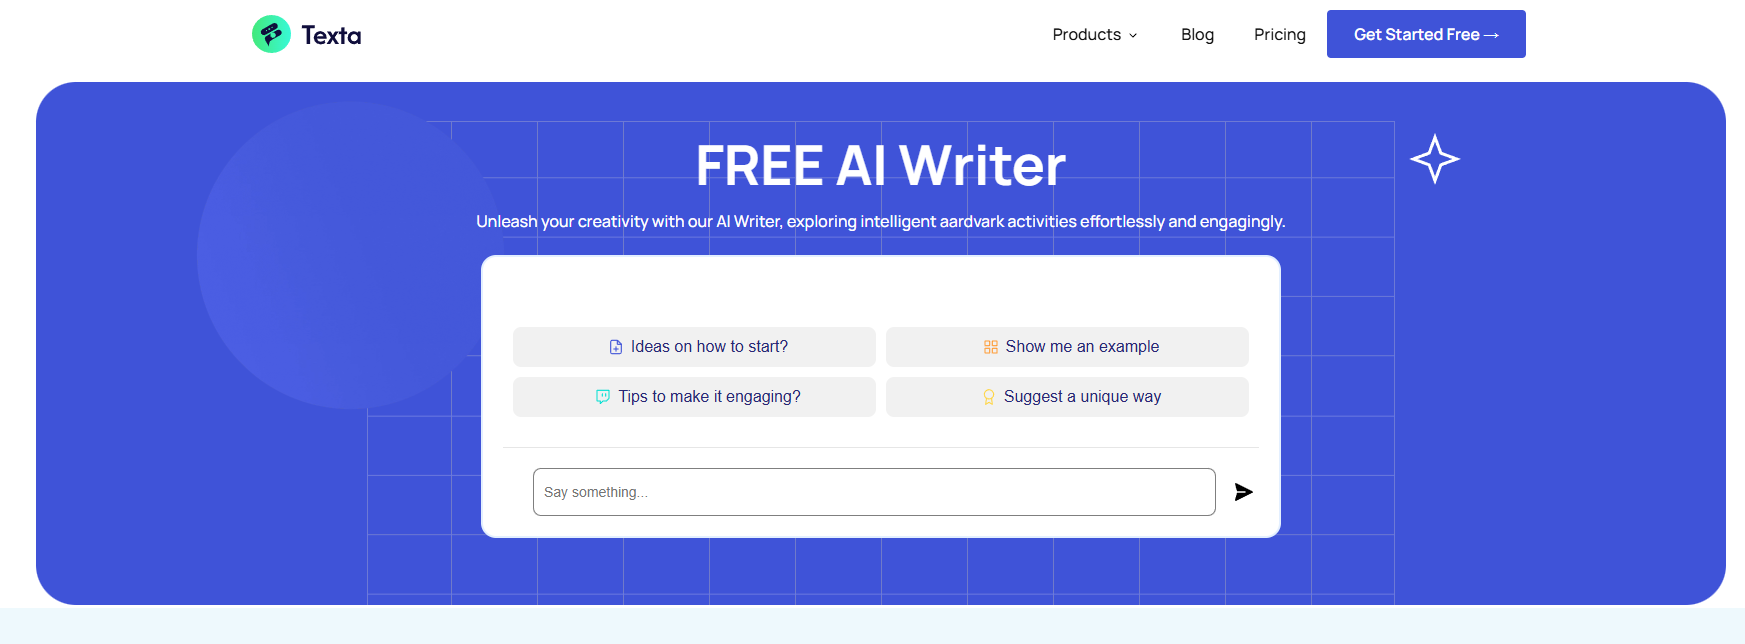Select the Pricing navigation item
1745x644 pixels.
1279,34
